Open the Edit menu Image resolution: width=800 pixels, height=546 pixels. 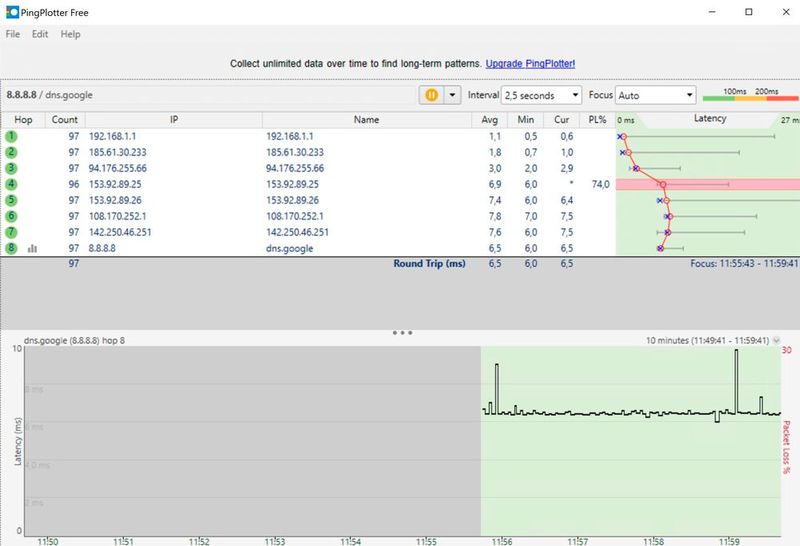(40, 34)
